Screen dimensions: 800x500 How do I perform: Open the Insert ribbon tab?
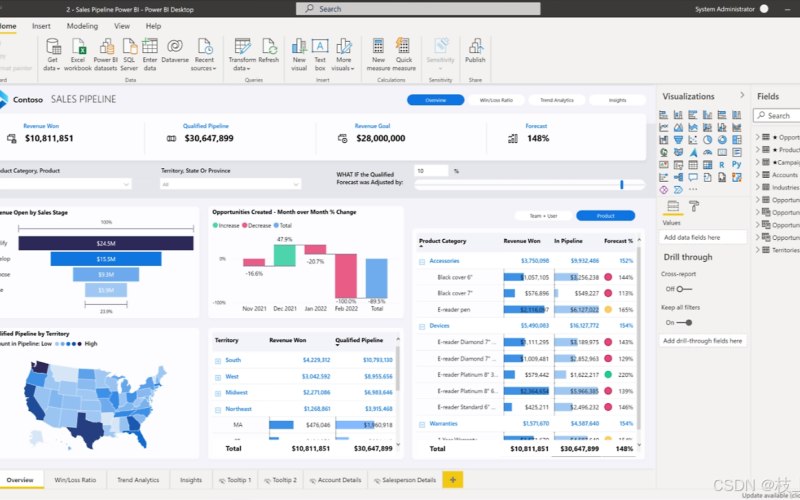coord(41,26)
